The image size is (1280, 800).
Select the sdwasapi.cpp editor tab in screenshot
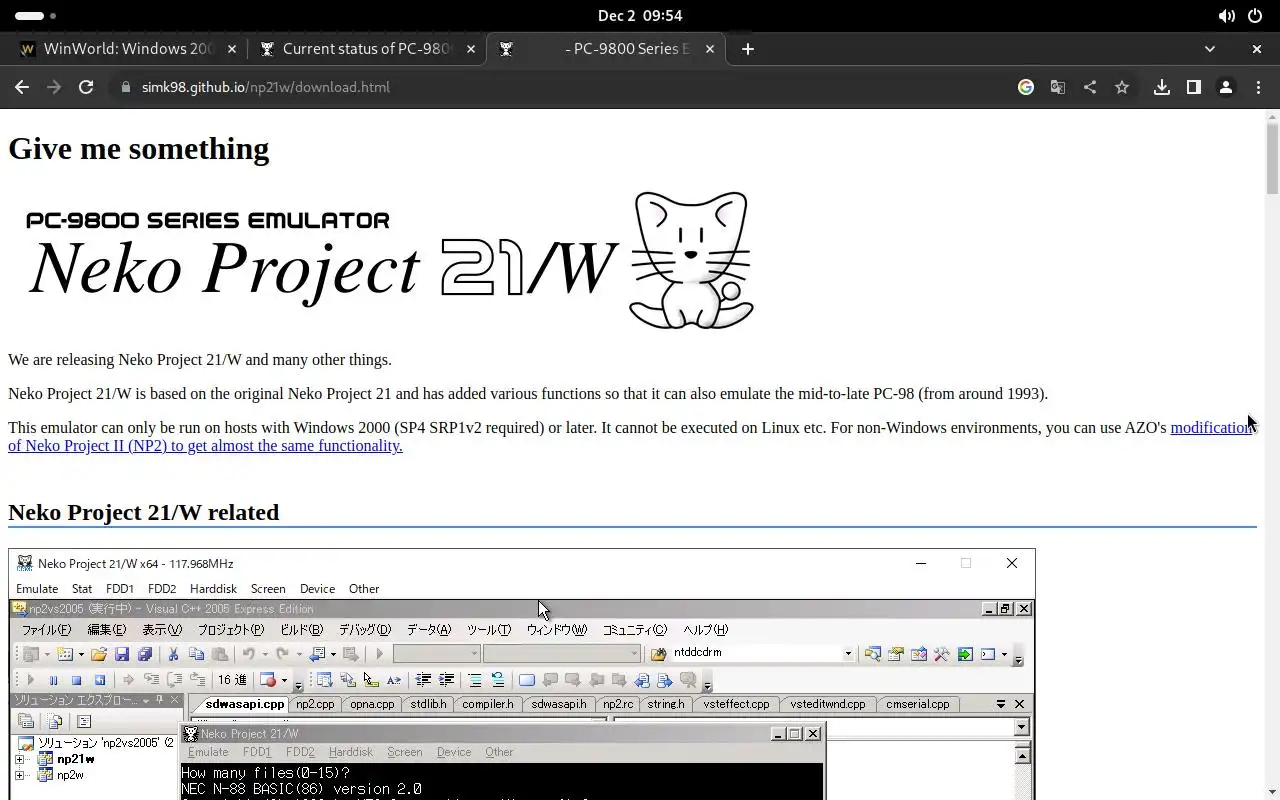[x=245, y=704]
